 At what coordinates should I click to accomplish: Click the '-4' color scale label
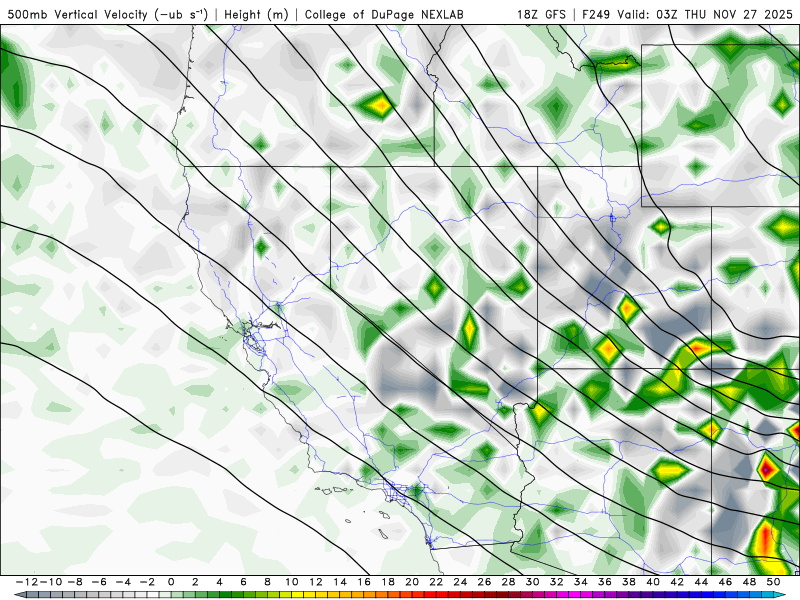click(x=123, y=582)
